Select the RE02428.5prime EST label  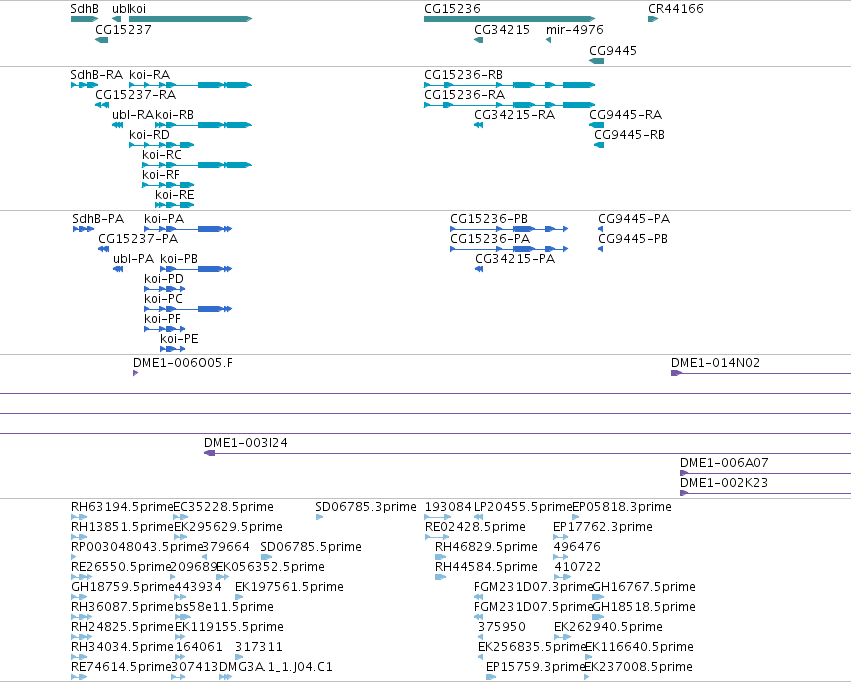475,527
